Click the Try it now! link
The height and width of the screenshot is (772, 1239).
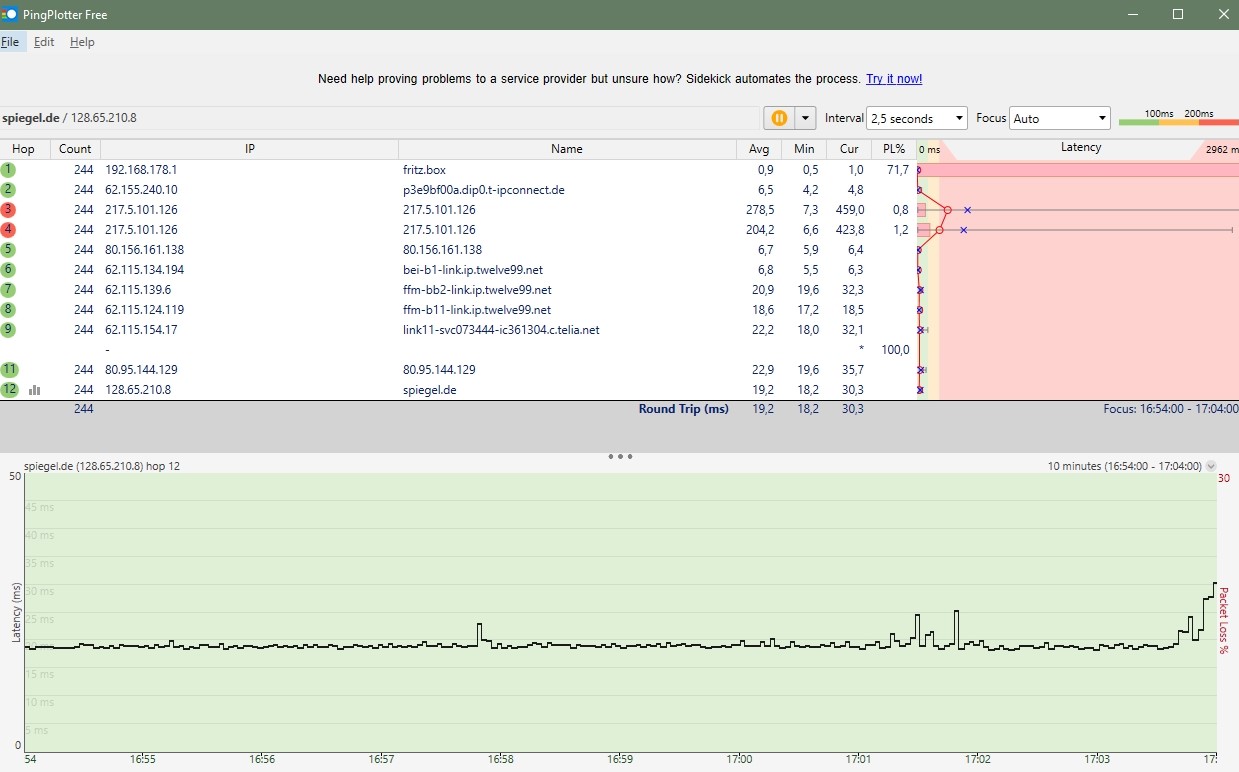pyautogui.click(x=894, y=79)
